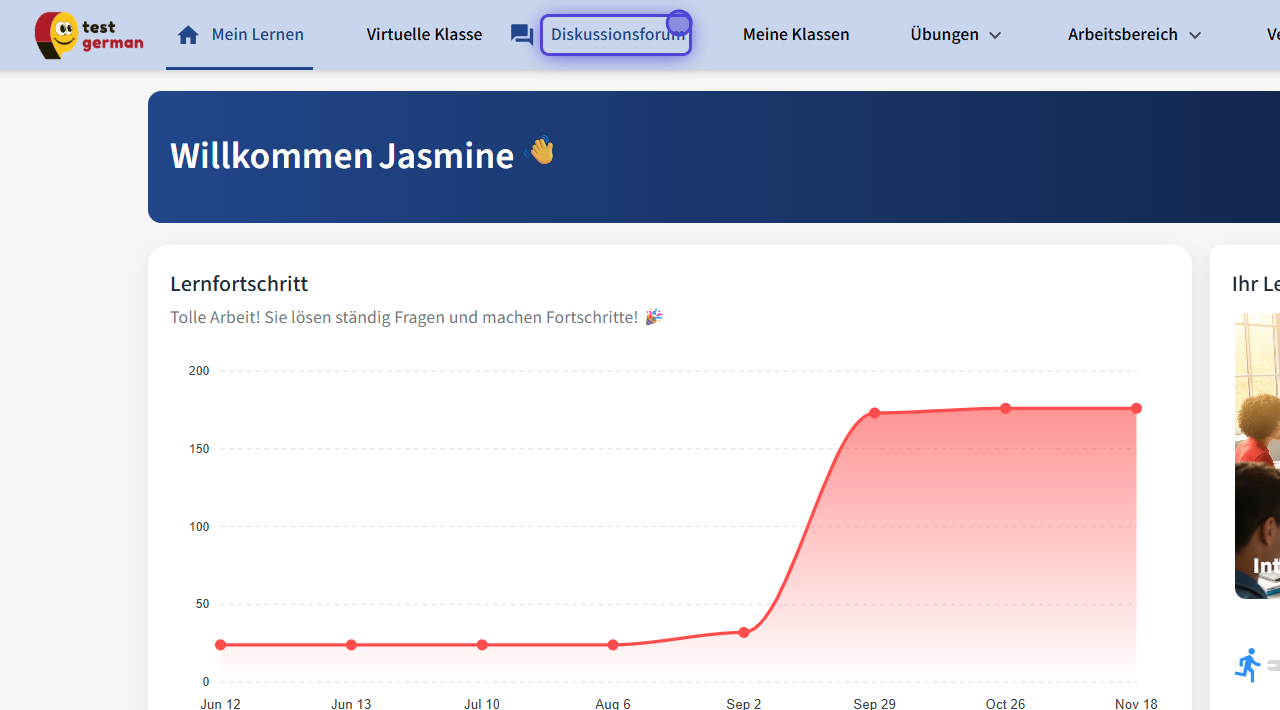Viewport: 1280px width, 710px height.
Task: Open the Virtuelle Klasse page
Action: click(424, 34)
